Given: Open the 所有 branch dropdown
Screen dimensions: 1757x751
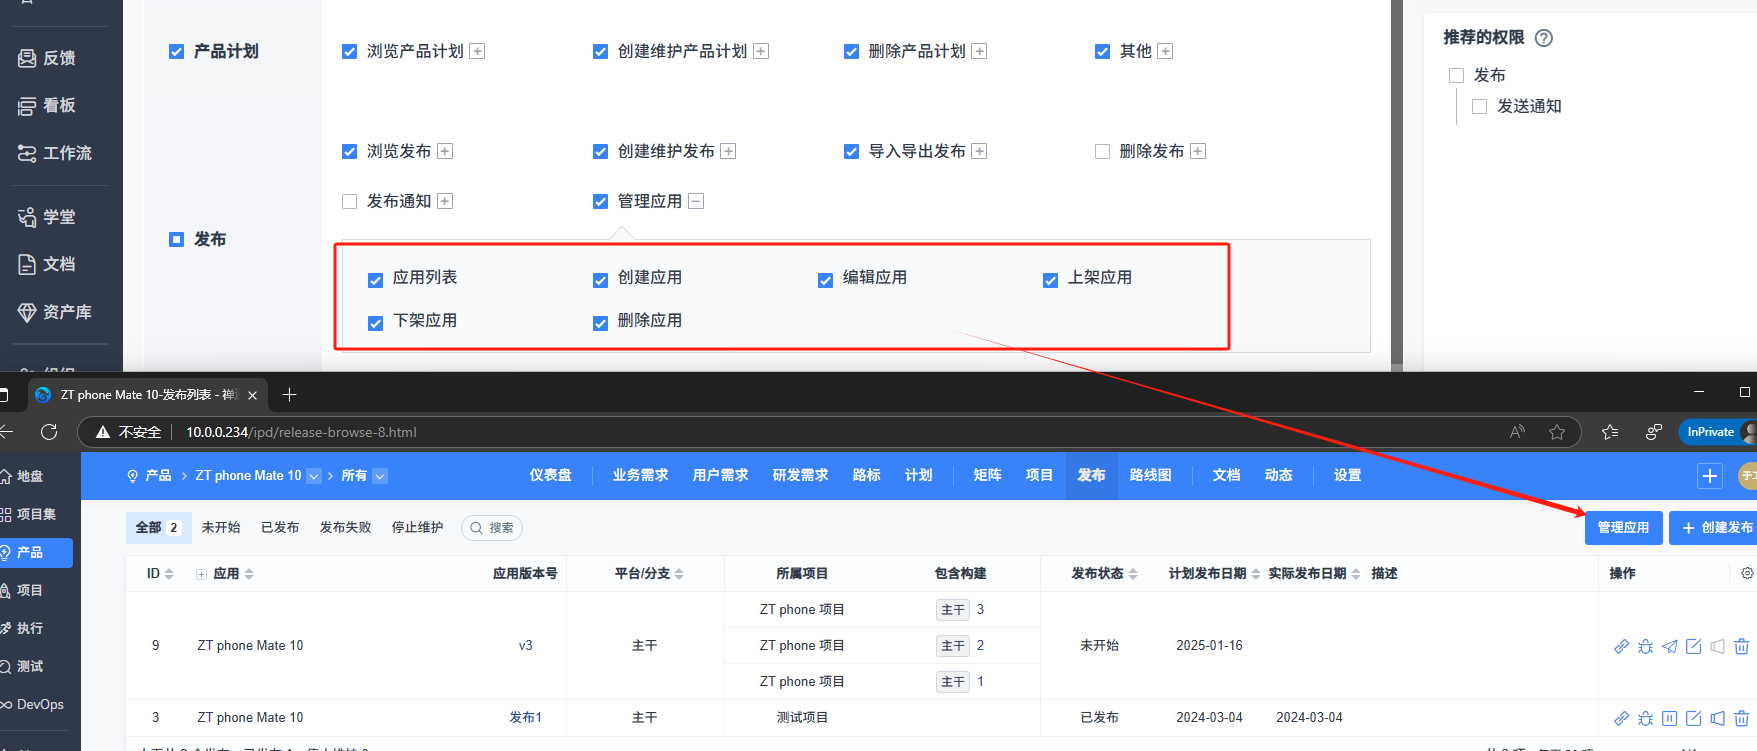Looking at the screenshot, I should click(380, 476).
